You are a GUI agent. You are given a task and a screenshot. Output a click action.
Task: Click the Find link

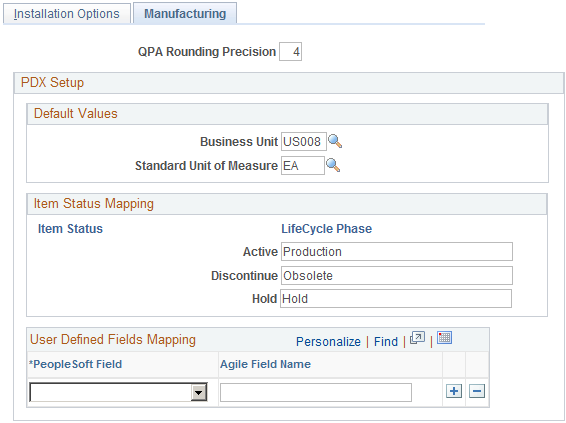click(386, 341)
